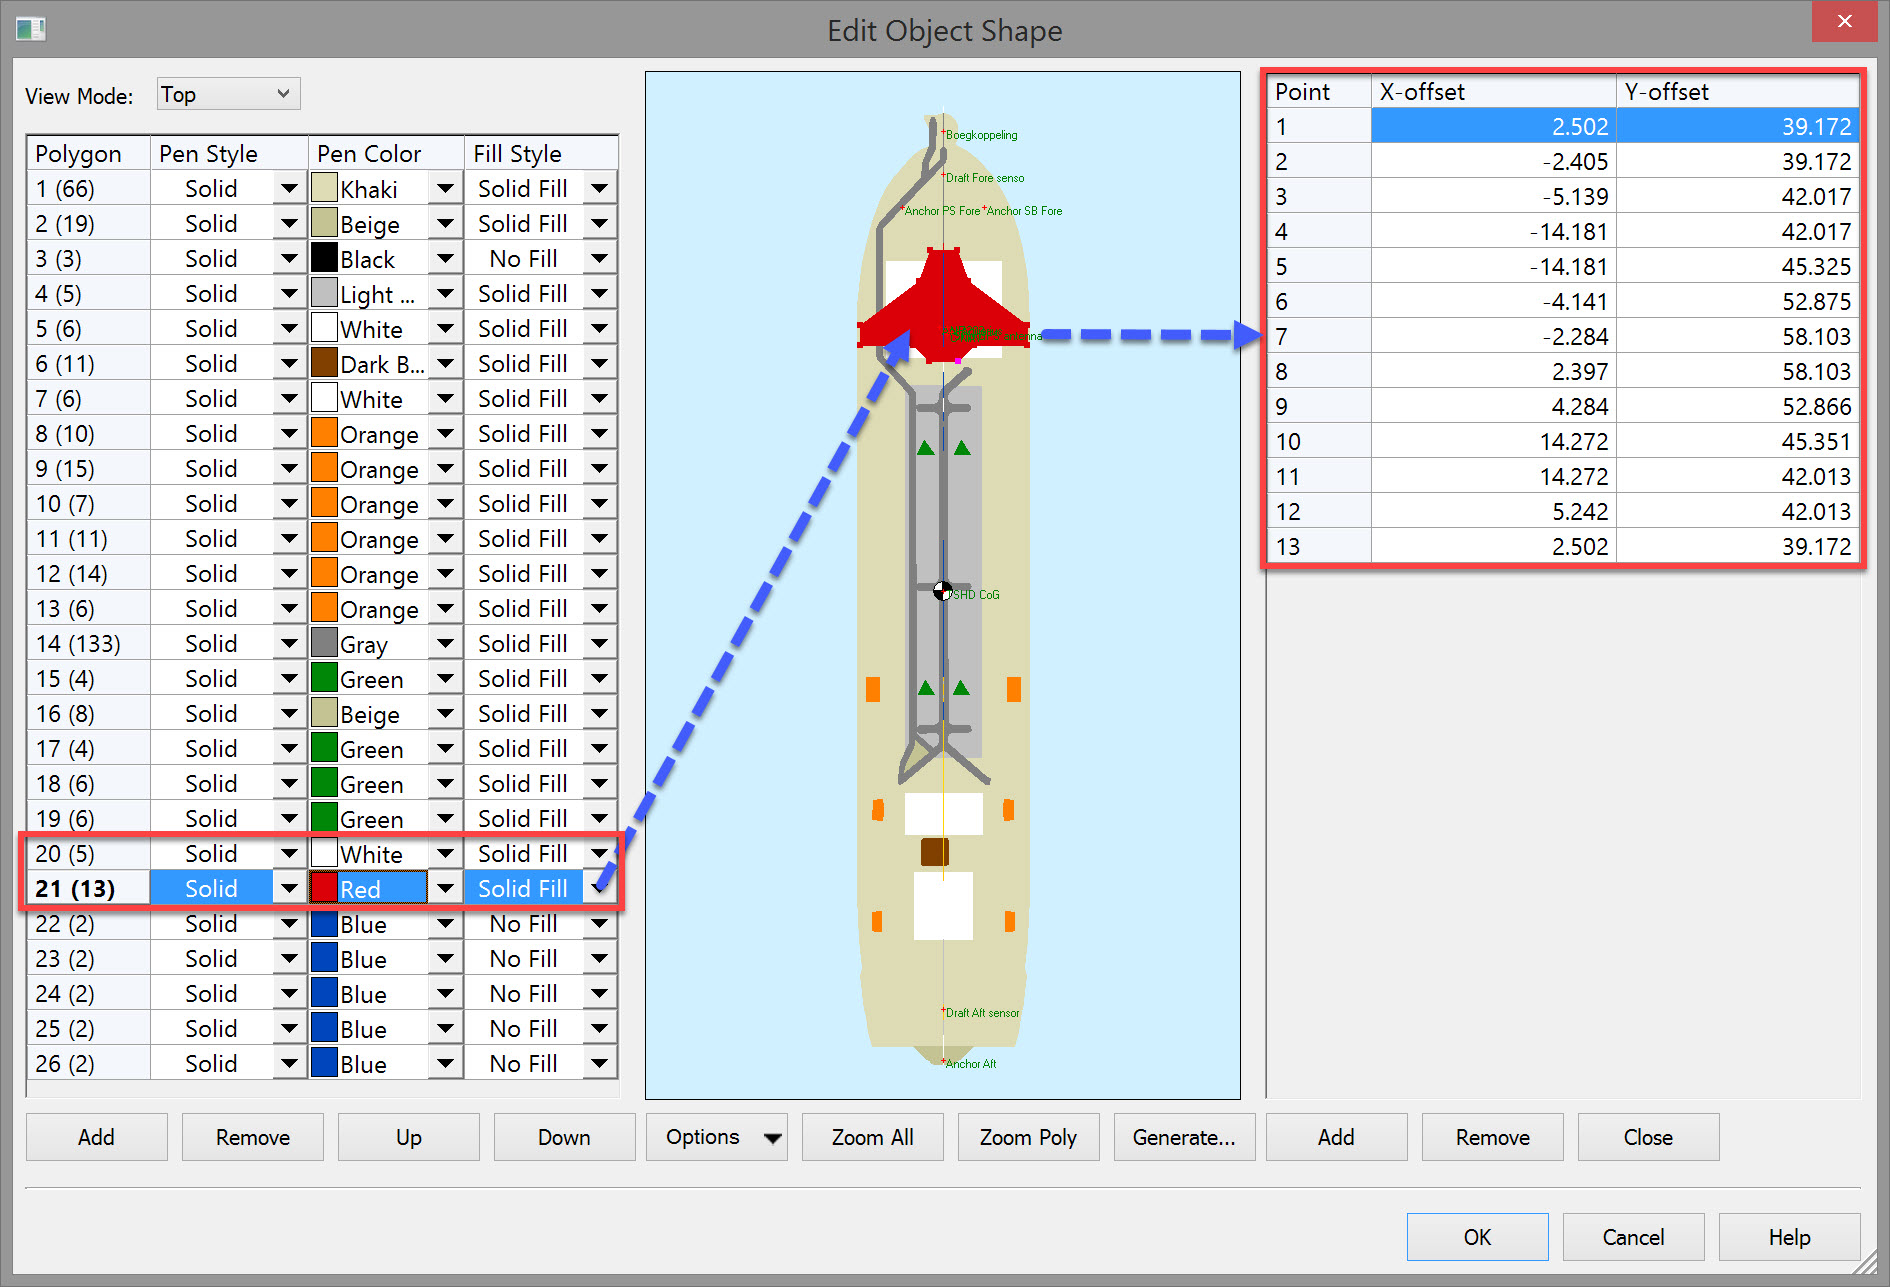Click the application icon in the title bar
The height and width of the screenshot is (1287, 1890).
pyautogui.click(x=31, y=29)
